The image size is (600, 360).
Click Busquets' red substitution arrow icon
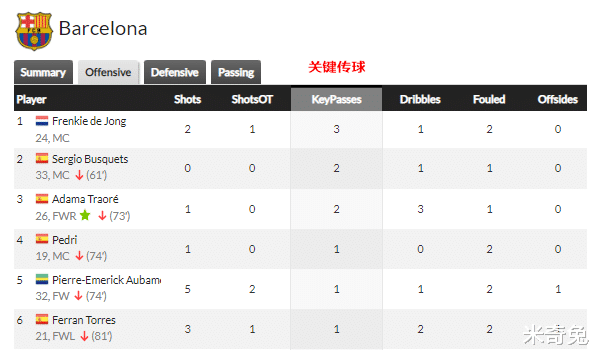(x=79, y=175)
